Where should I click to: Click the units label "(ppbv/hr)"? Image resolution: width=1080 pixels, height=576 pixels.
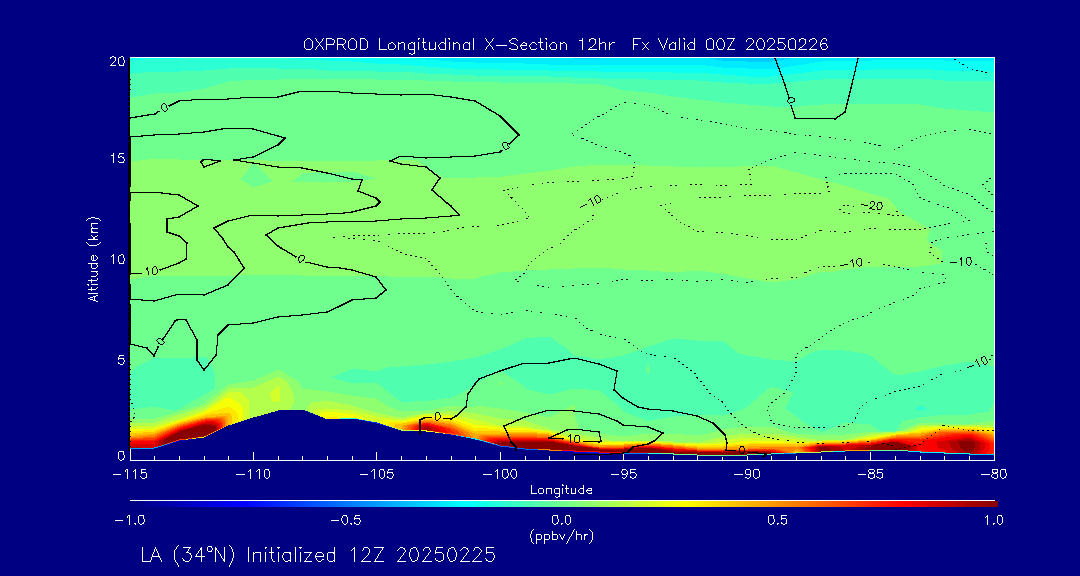pos(562,535)
